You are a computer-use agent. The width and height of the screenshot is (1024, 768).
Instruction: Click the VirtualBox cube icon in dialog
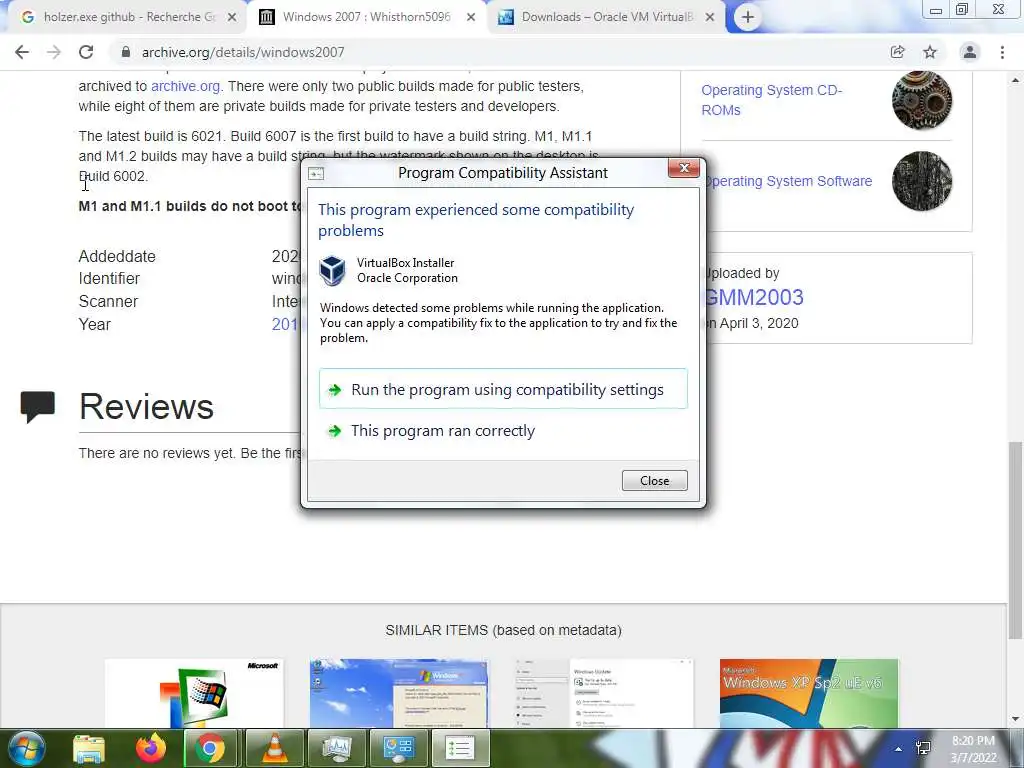(x=332, y=270)
